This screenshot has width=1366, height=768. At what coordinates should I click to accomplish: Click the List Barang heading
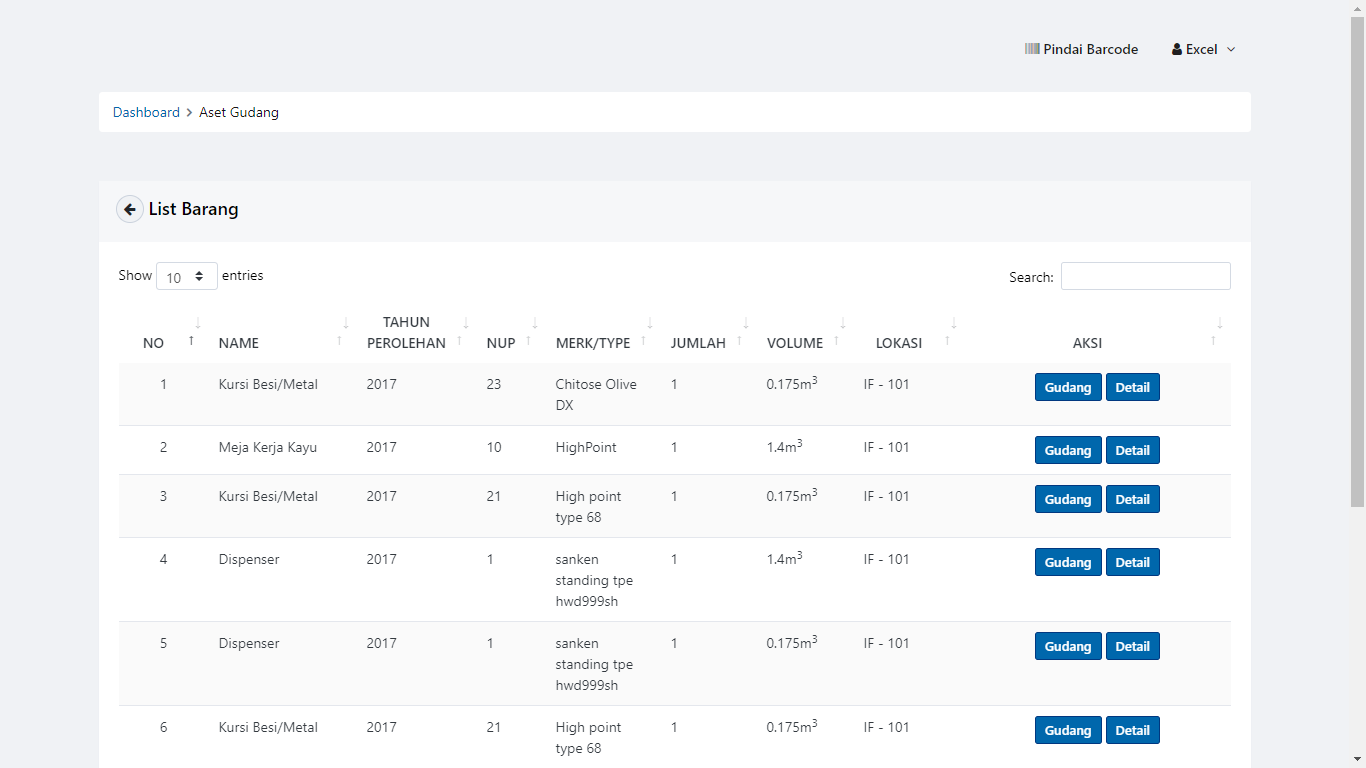(193, 209)
